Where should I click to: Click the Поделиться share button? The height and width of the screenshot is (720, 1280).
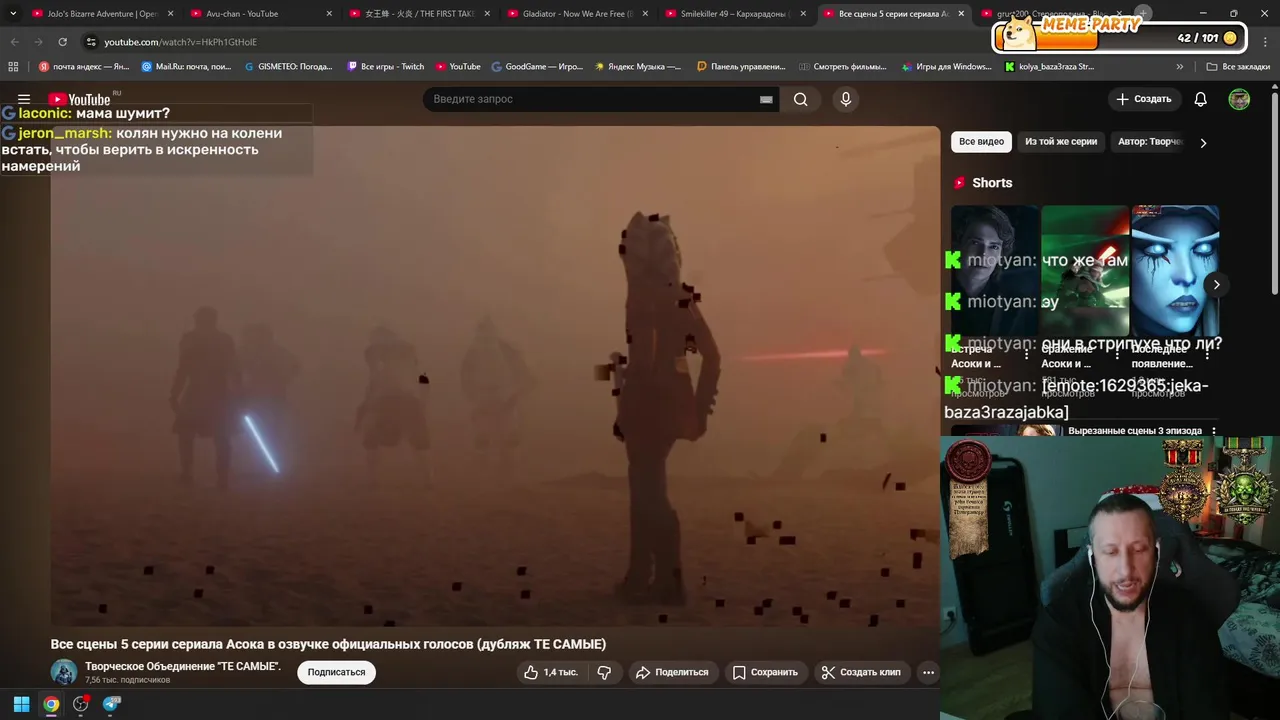[x=672, y=672]
